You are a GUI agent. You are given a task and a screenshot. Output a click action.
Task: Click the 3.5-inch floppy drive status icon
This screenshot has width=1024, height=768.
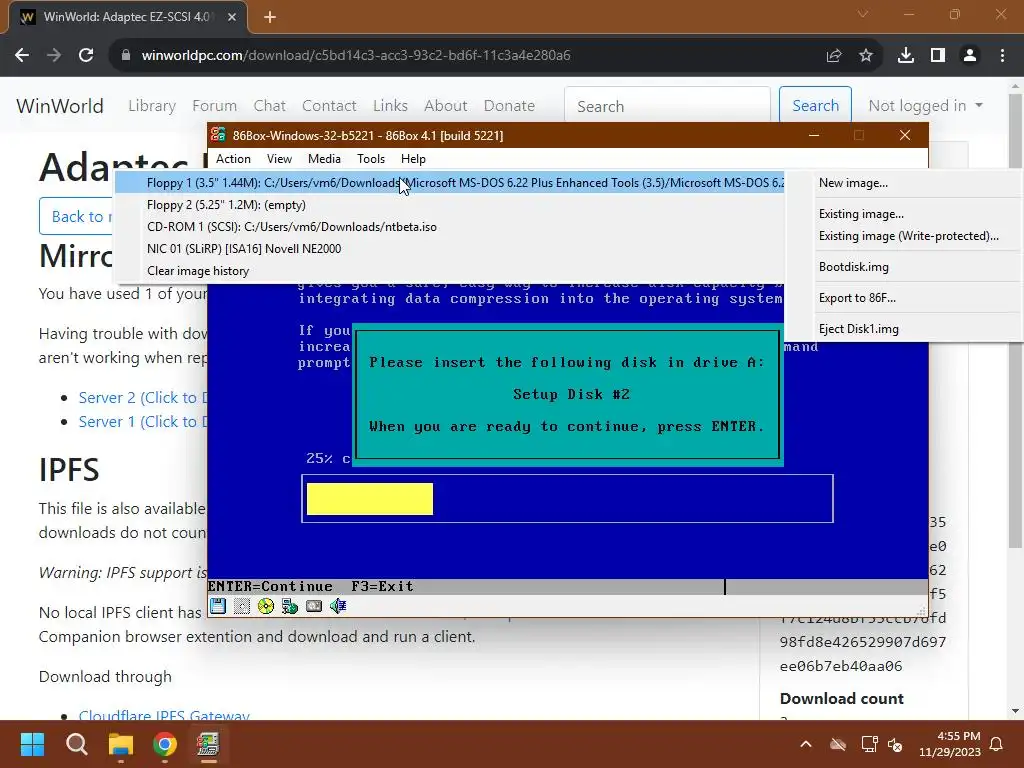pyautogui.click(x=218, y=606)
